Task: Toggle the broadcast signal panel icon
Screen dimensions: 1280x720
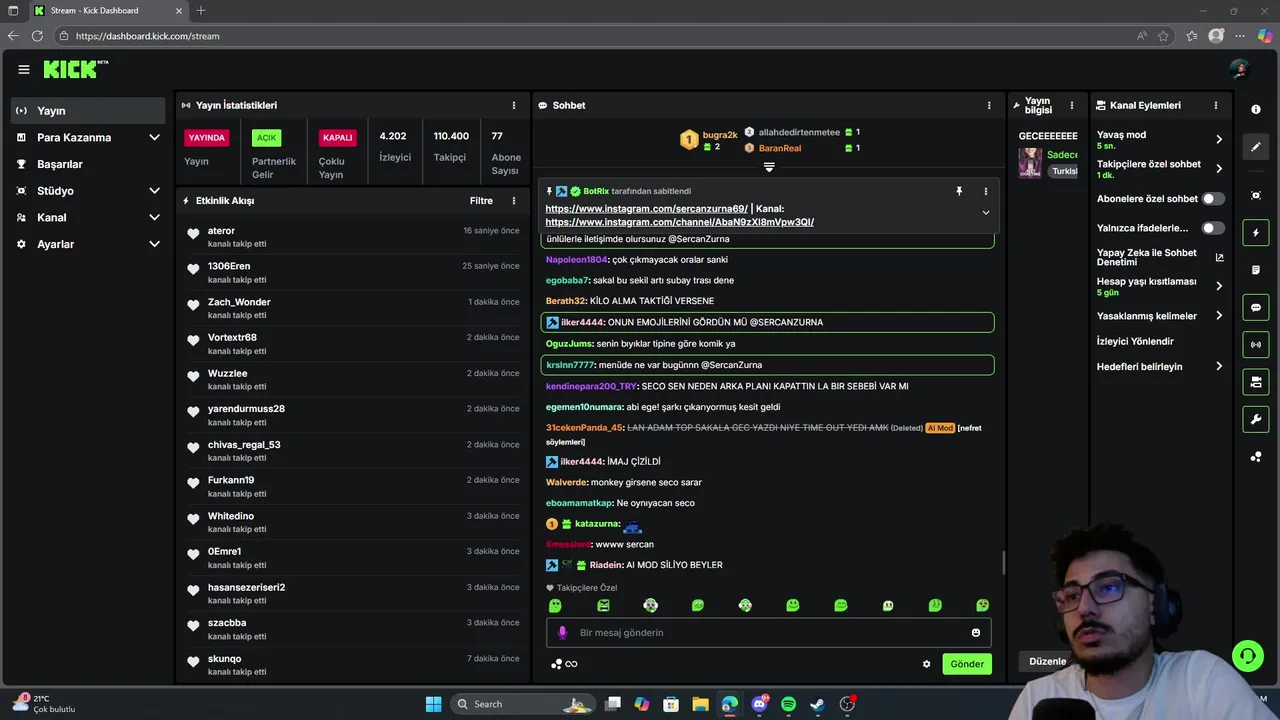Action: pyautogui.click(x=1256, y=345)
